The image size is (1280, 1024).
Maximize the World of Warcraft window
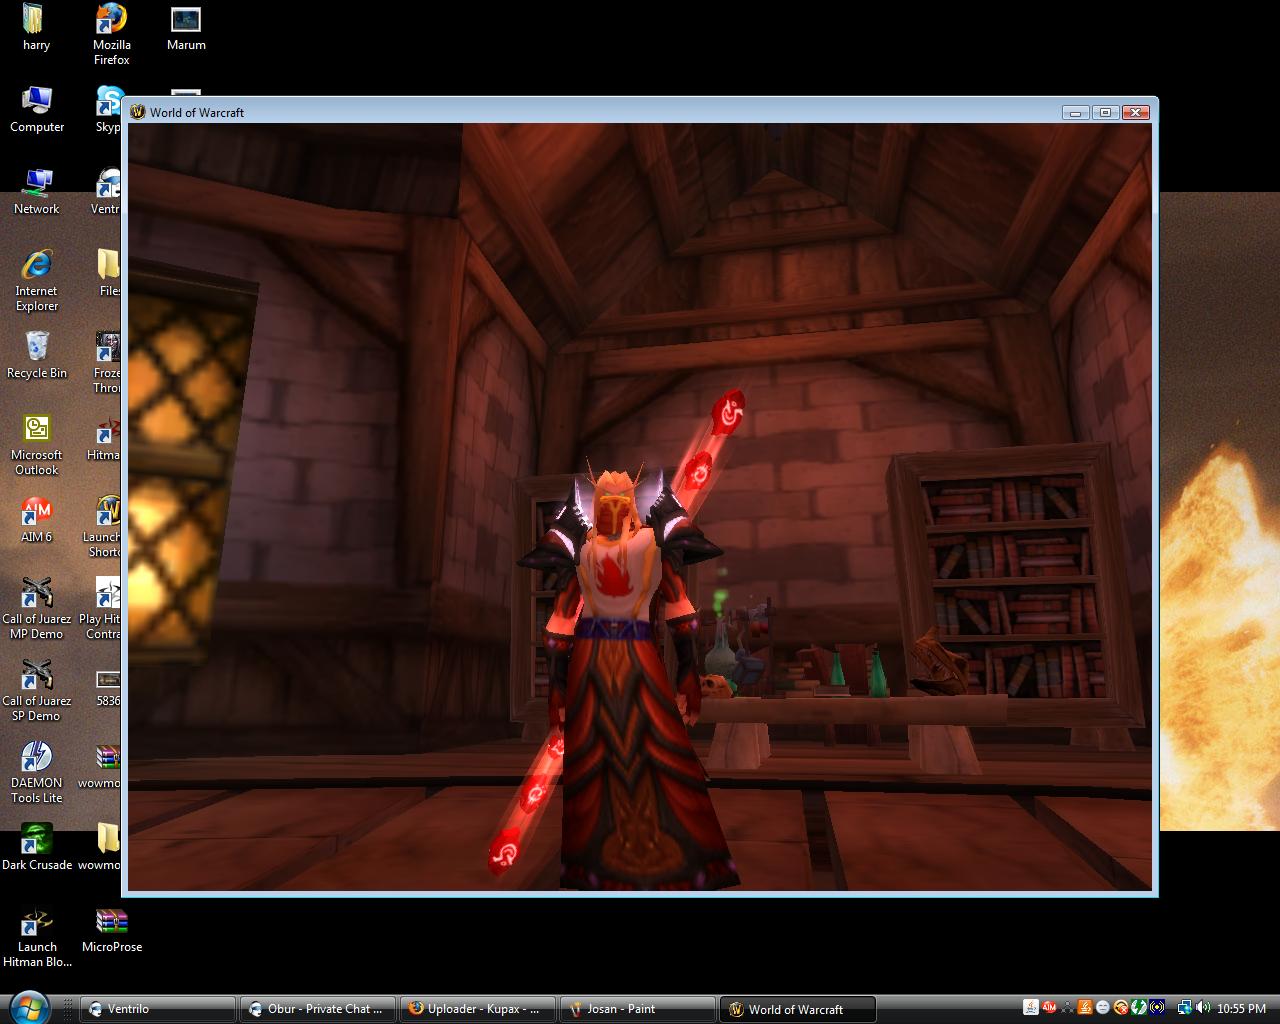tap(1105, 112)
